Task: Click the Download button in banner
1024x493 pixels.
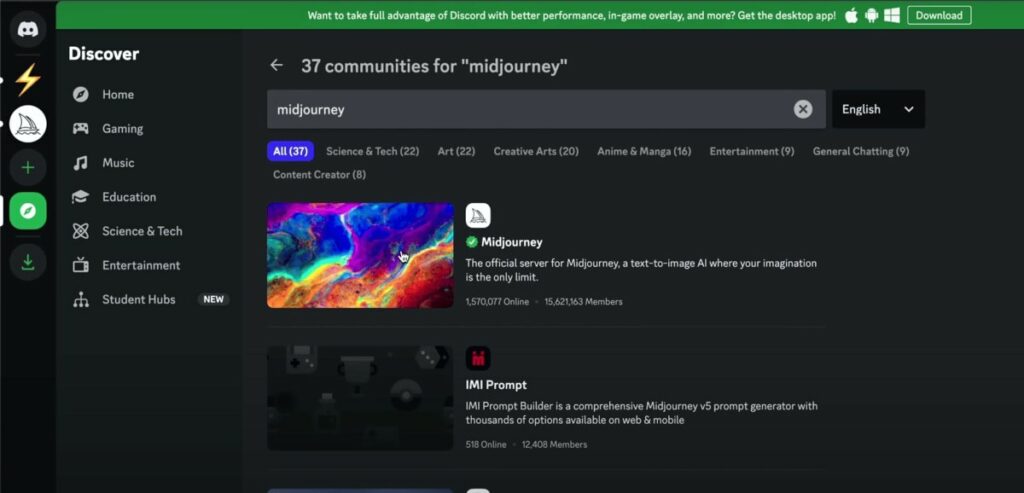Action: [939, 16]
